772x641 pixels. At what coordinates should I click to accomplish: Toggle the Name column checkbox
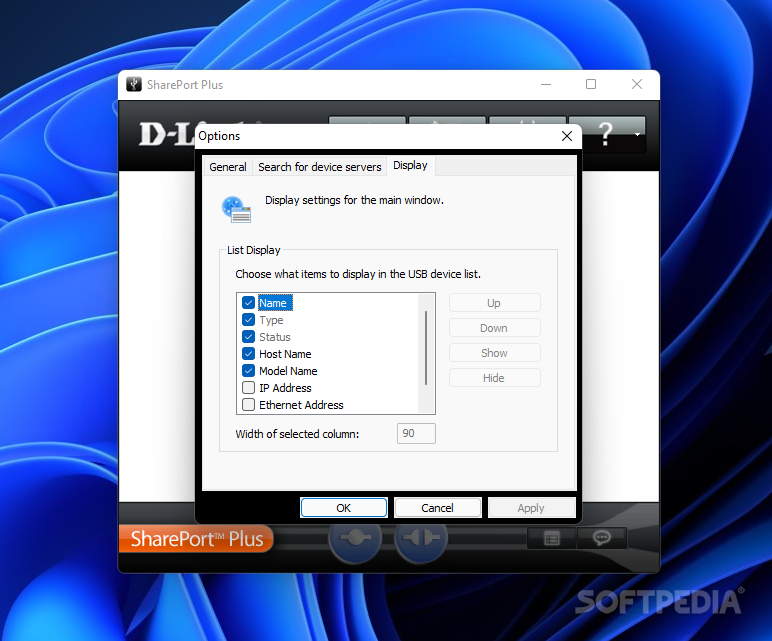click(249, 303)
